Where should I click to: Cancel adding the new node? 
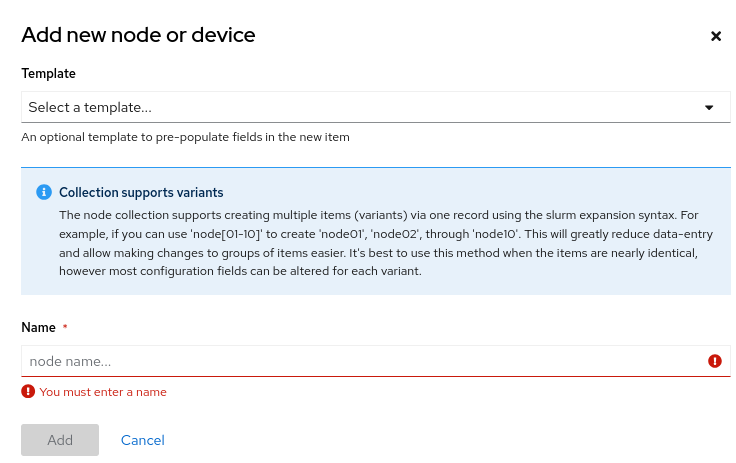click(x=143, y=440)
